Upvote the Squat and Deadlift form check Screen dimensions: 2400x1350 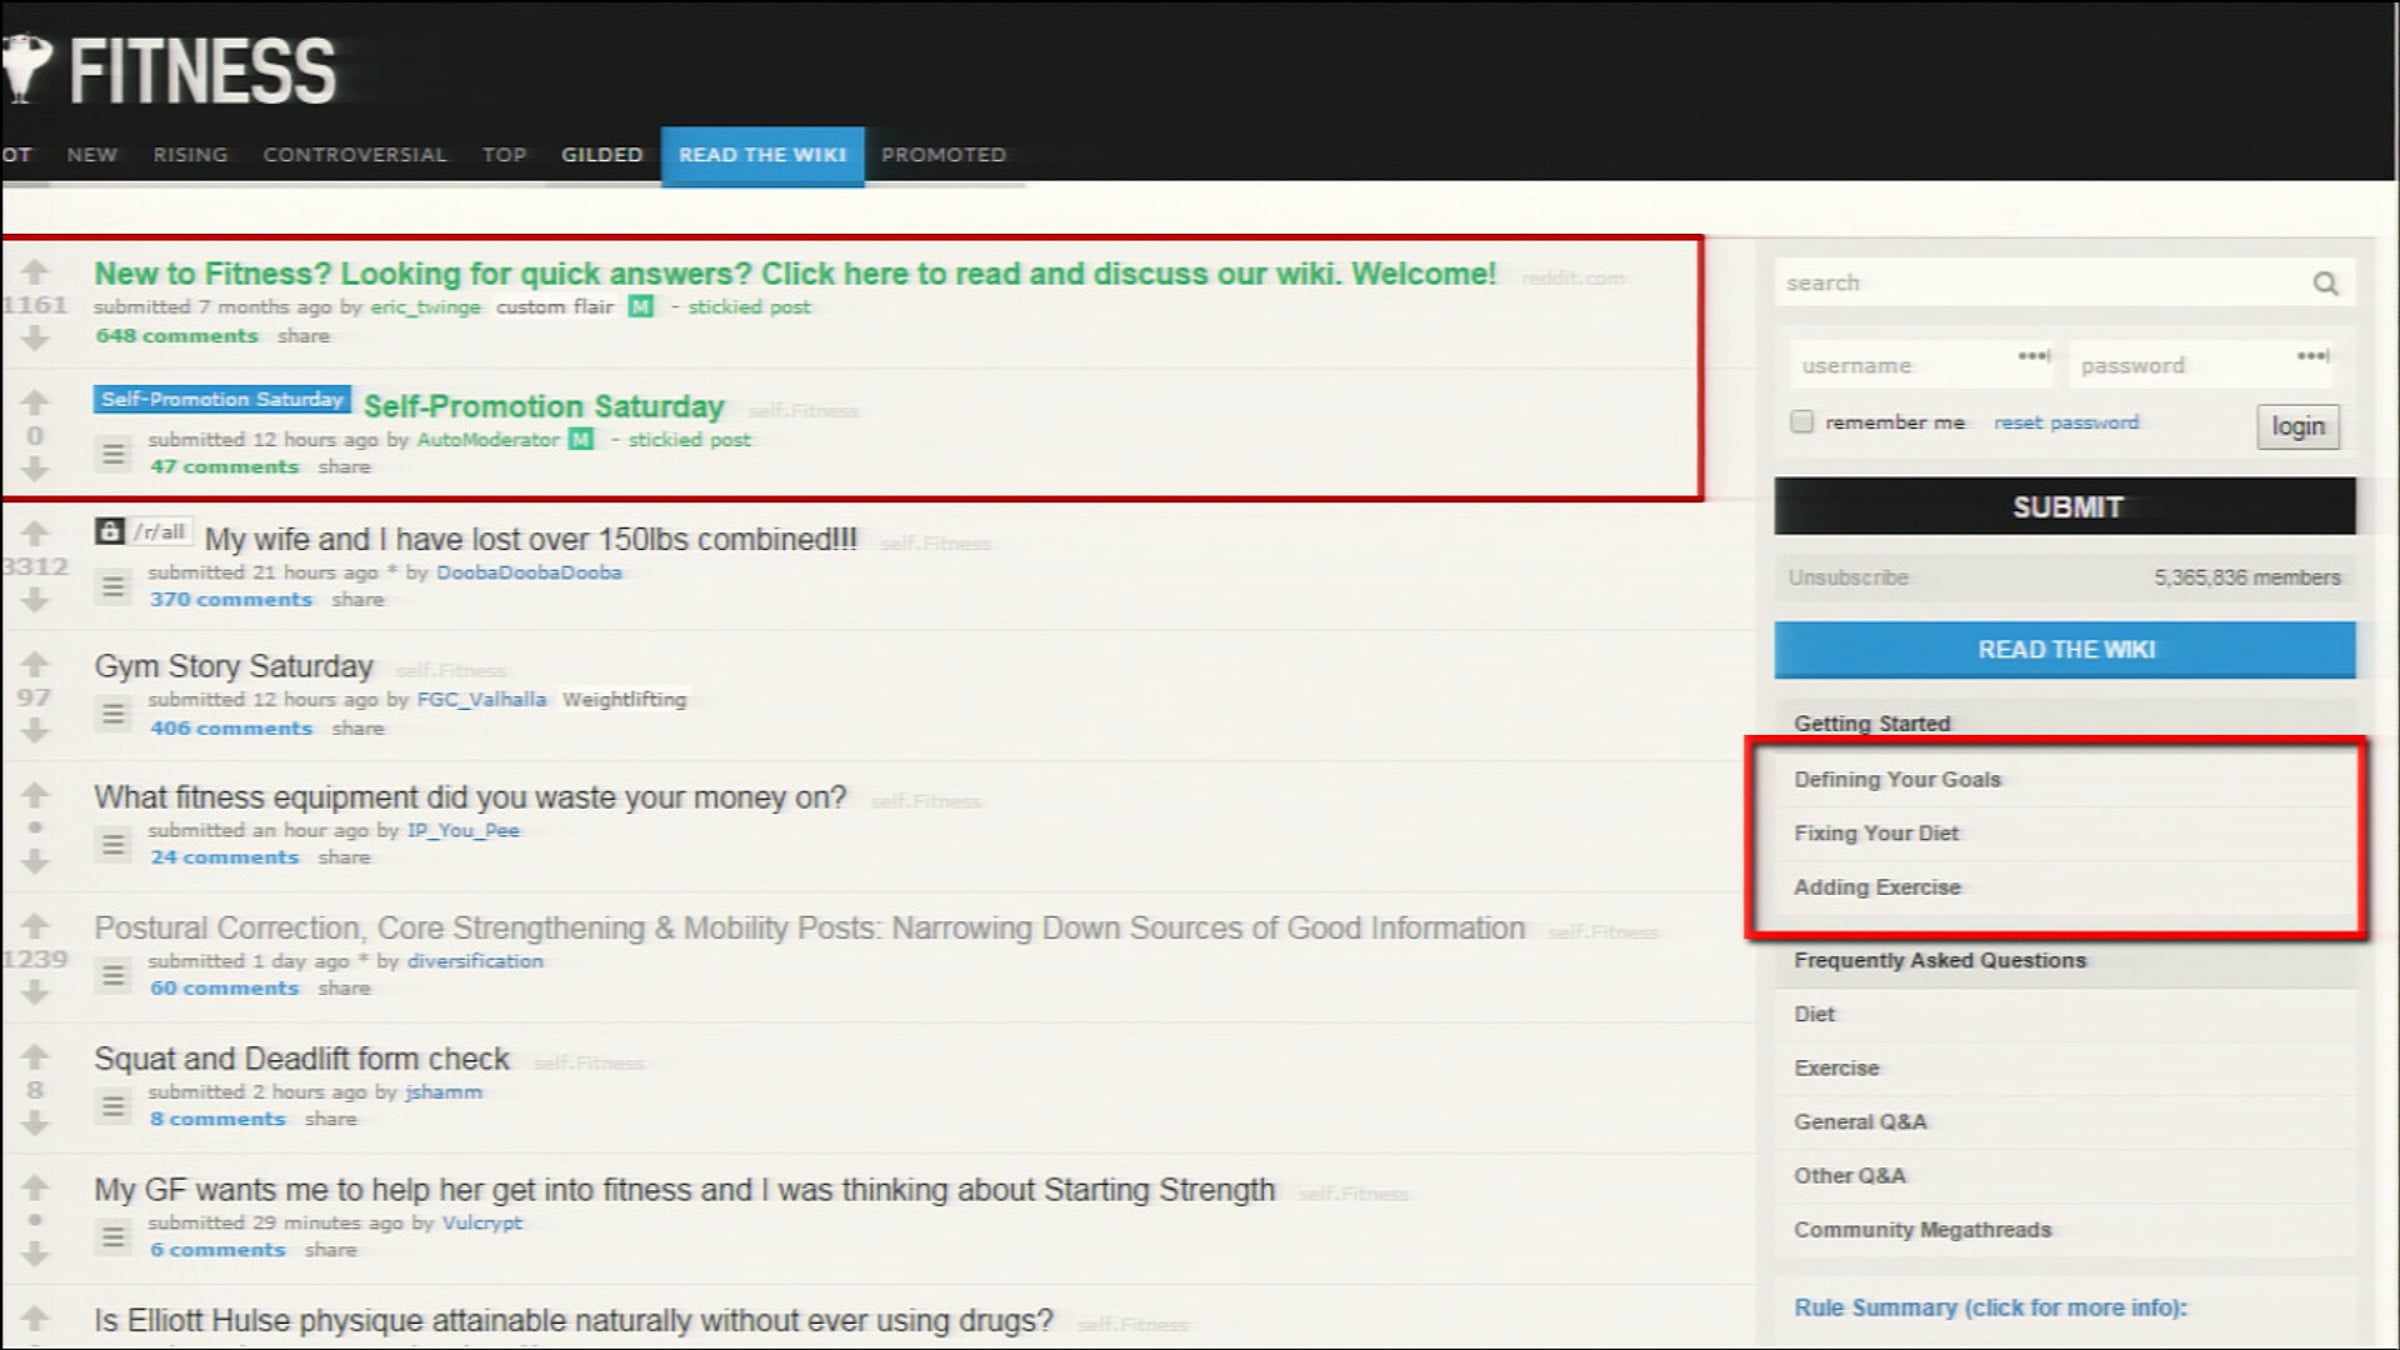35,1056
